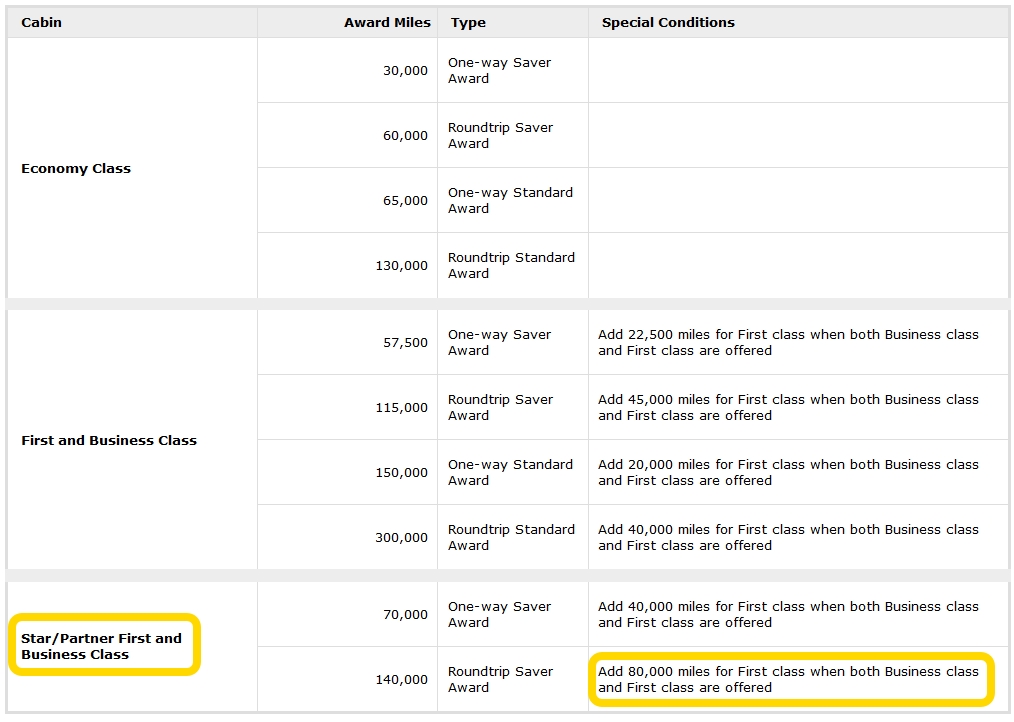The image size is (1014, 722).
Task: Select the Type column header
Action: (468, 22)
